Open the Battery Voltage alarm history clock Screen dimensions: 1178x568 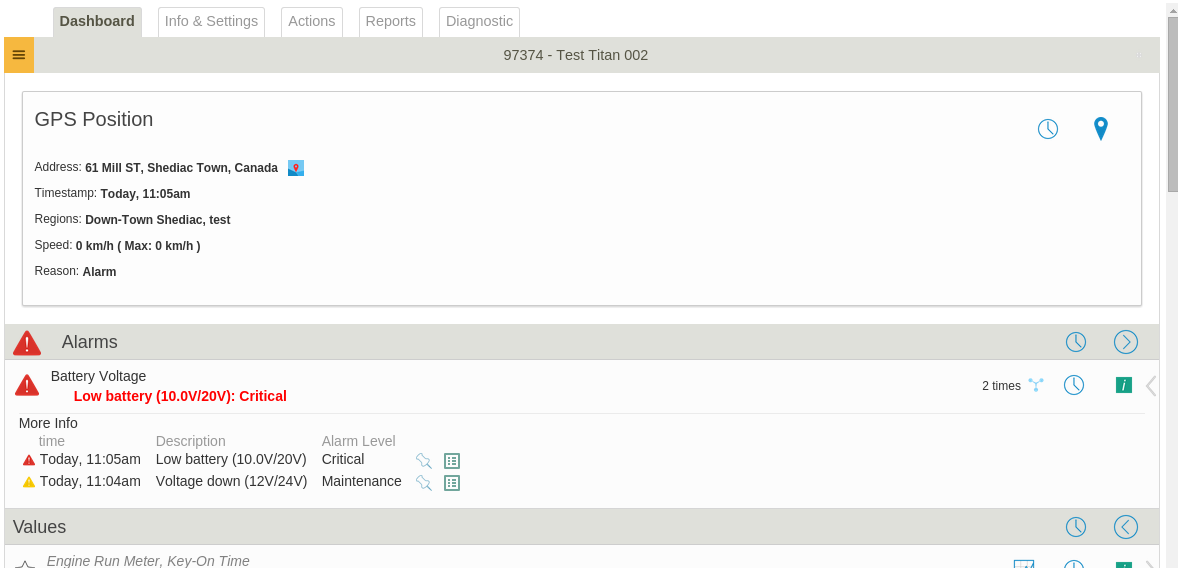1074,385
